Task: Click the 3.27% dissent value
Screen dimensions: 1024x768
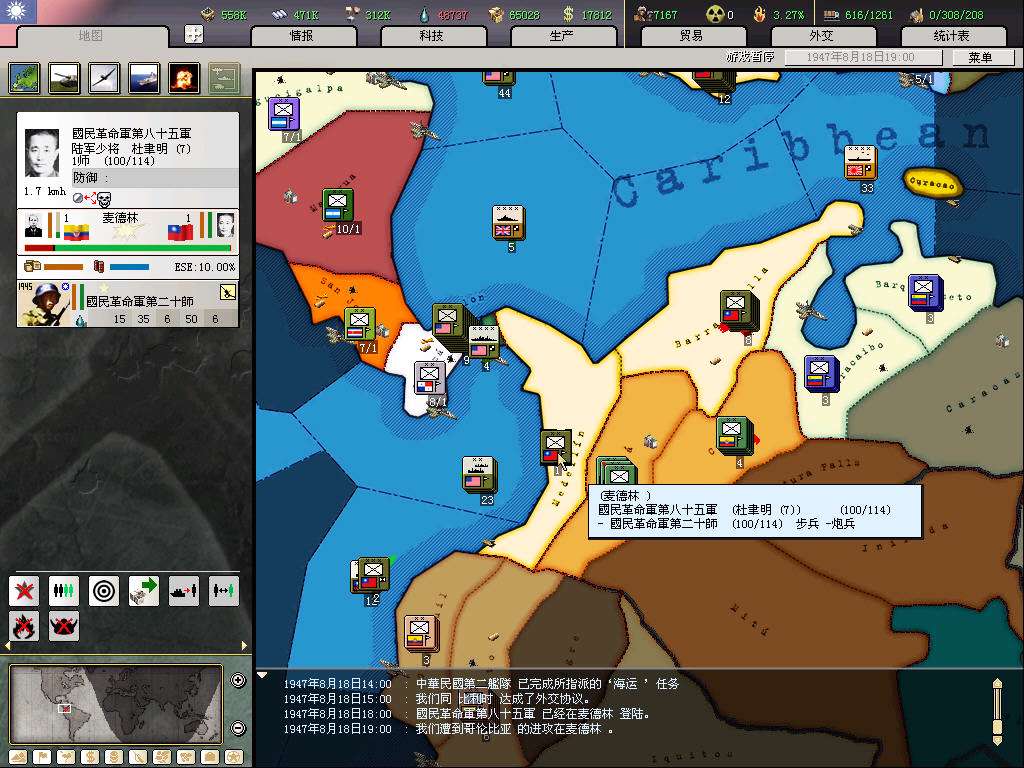Action: 789,14
